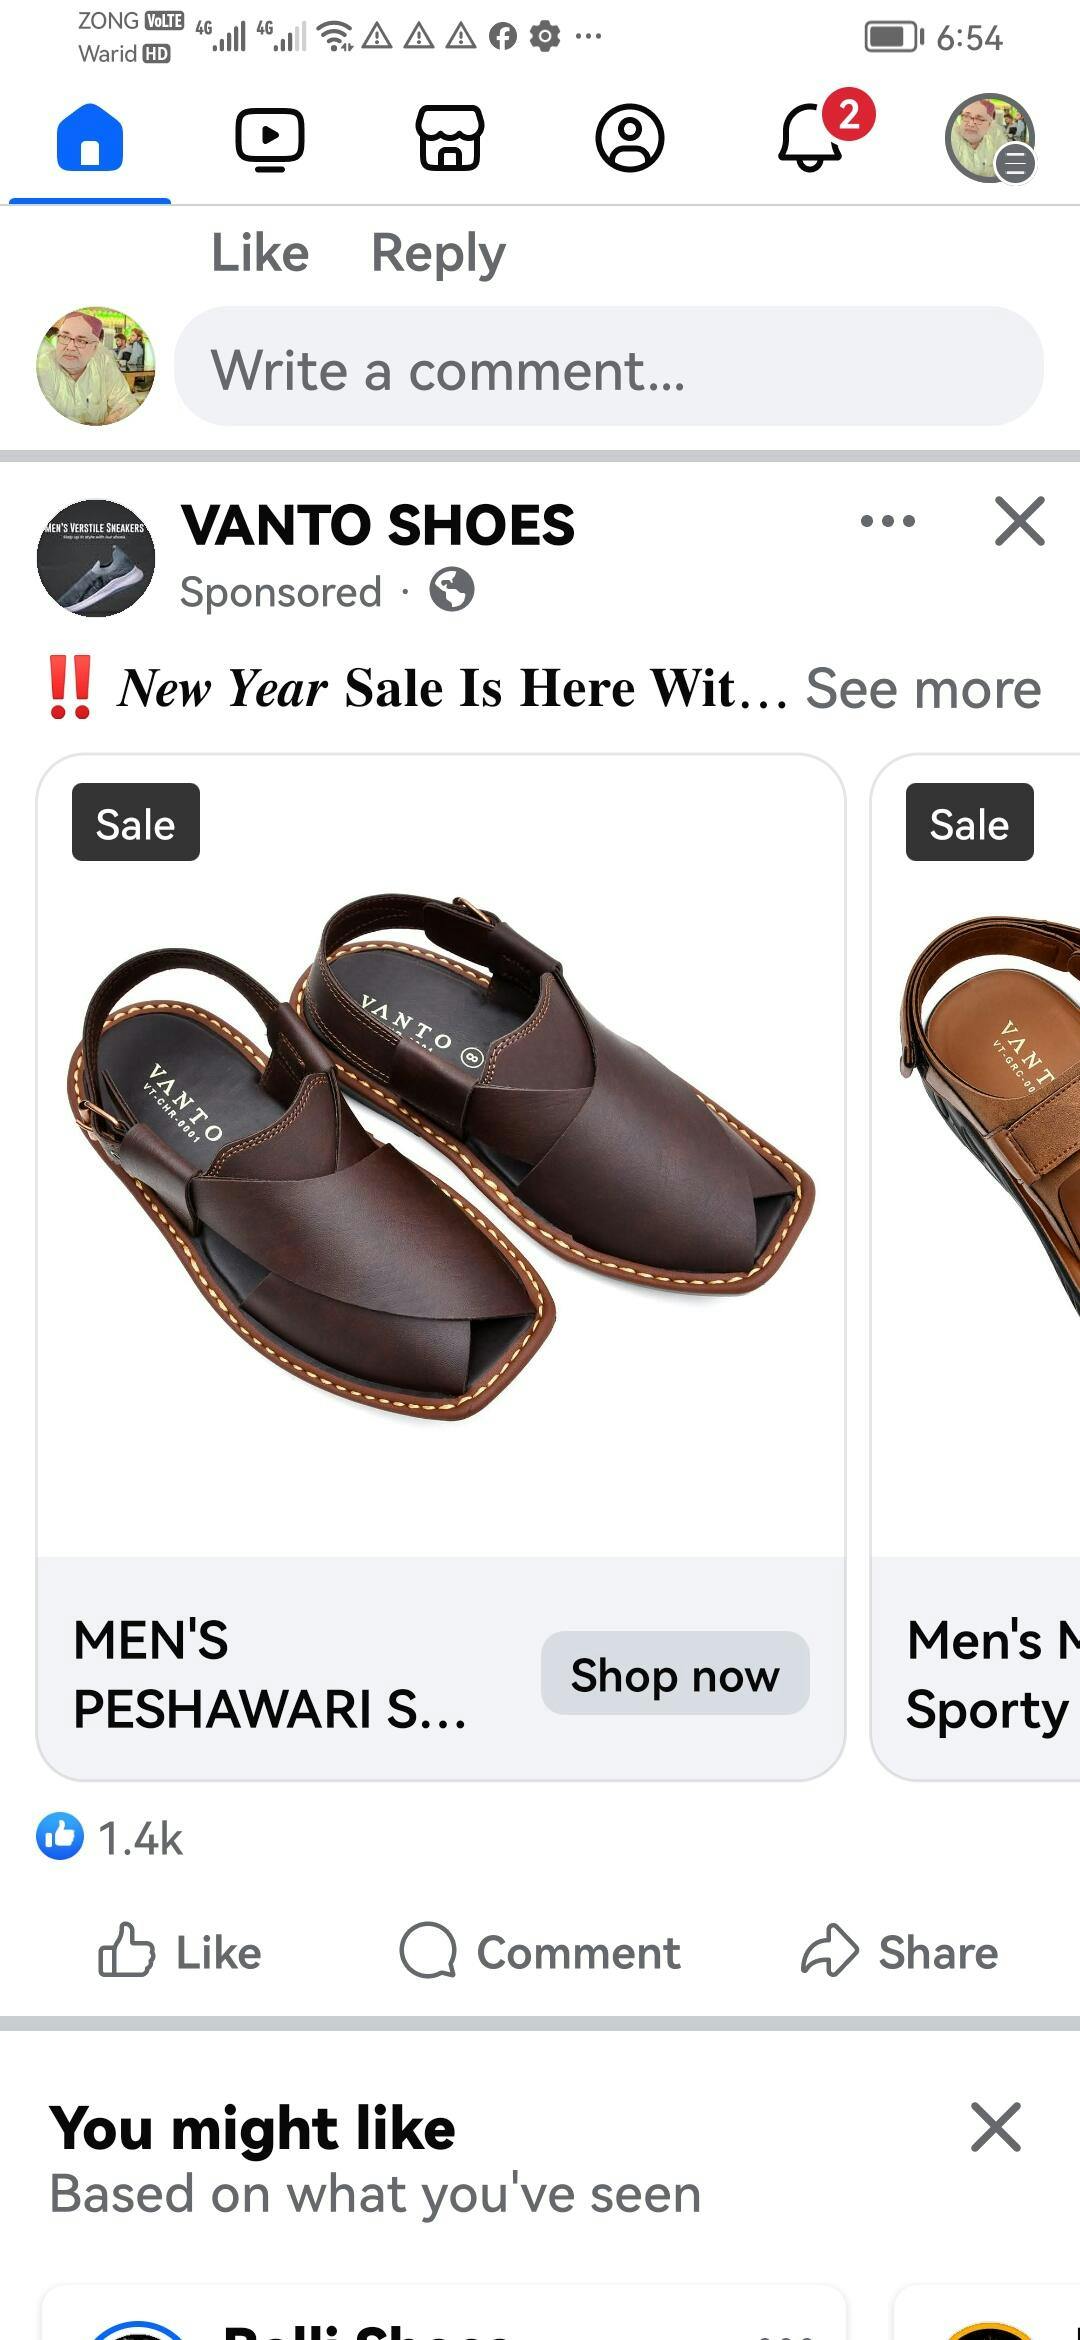The width and height of the screenshot is (1080, 2340).
Task: Dismiss the You might like section
Action: tap(995, 2127)
